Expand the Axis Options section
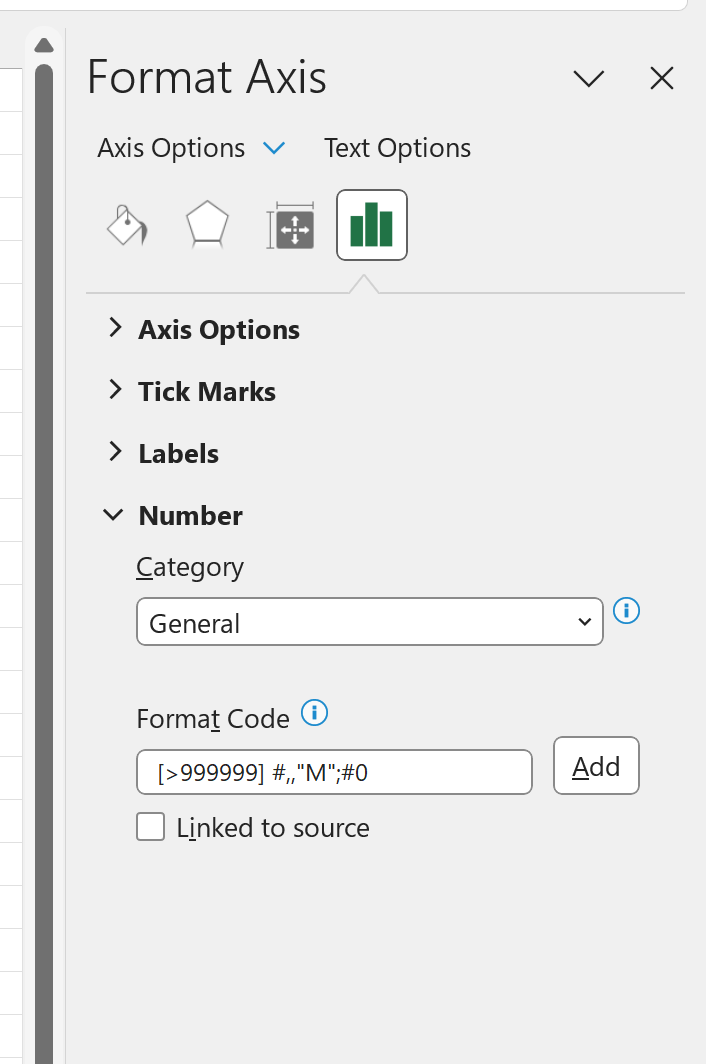 [115, 328]
